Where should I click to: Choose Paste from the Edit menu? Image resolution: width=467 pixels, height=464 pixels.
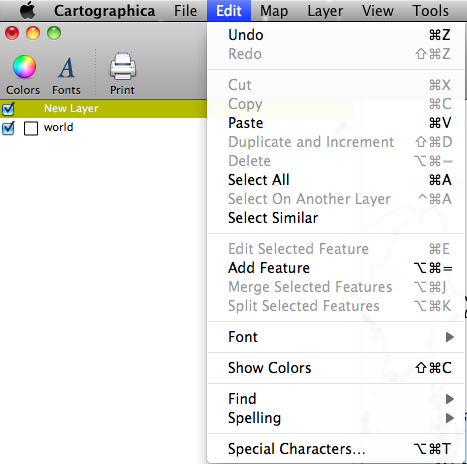pos(335,123)
